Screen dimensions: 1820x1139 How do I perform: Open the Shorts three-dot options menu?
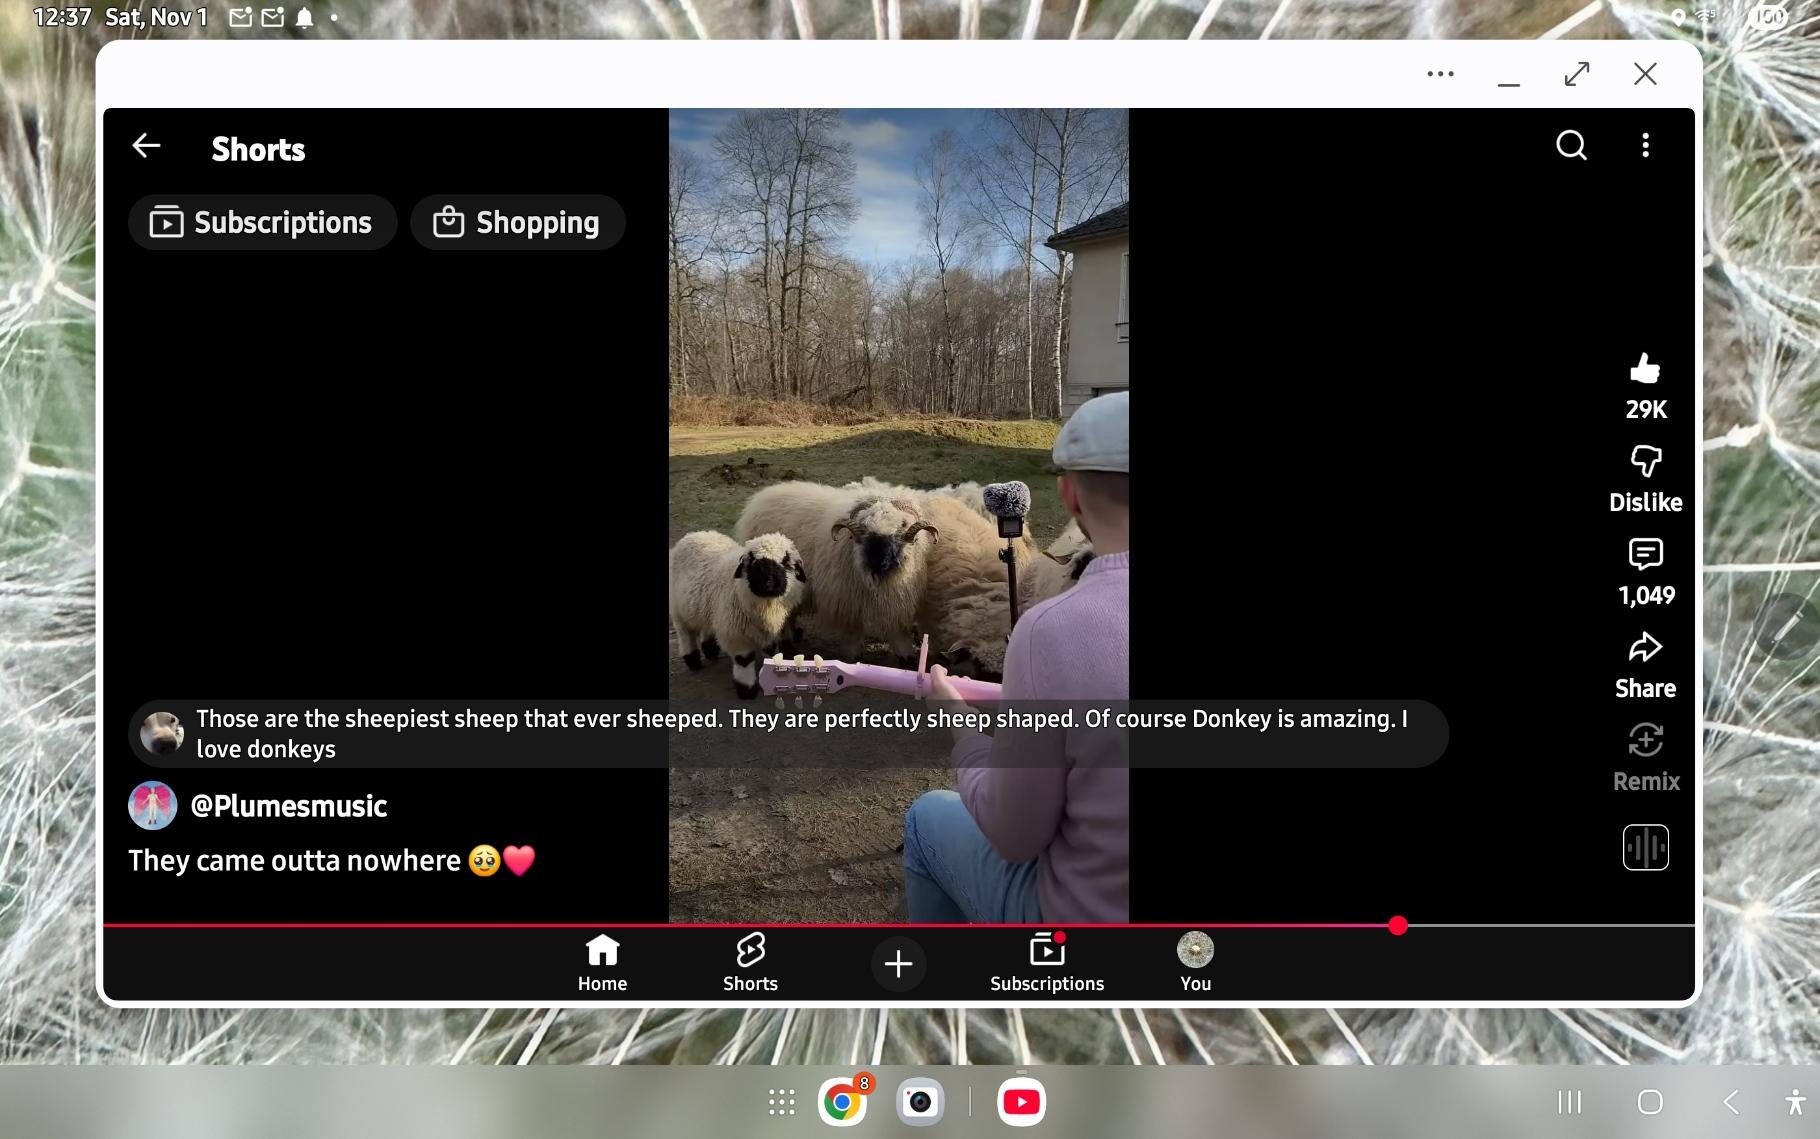pos(1645,146)
